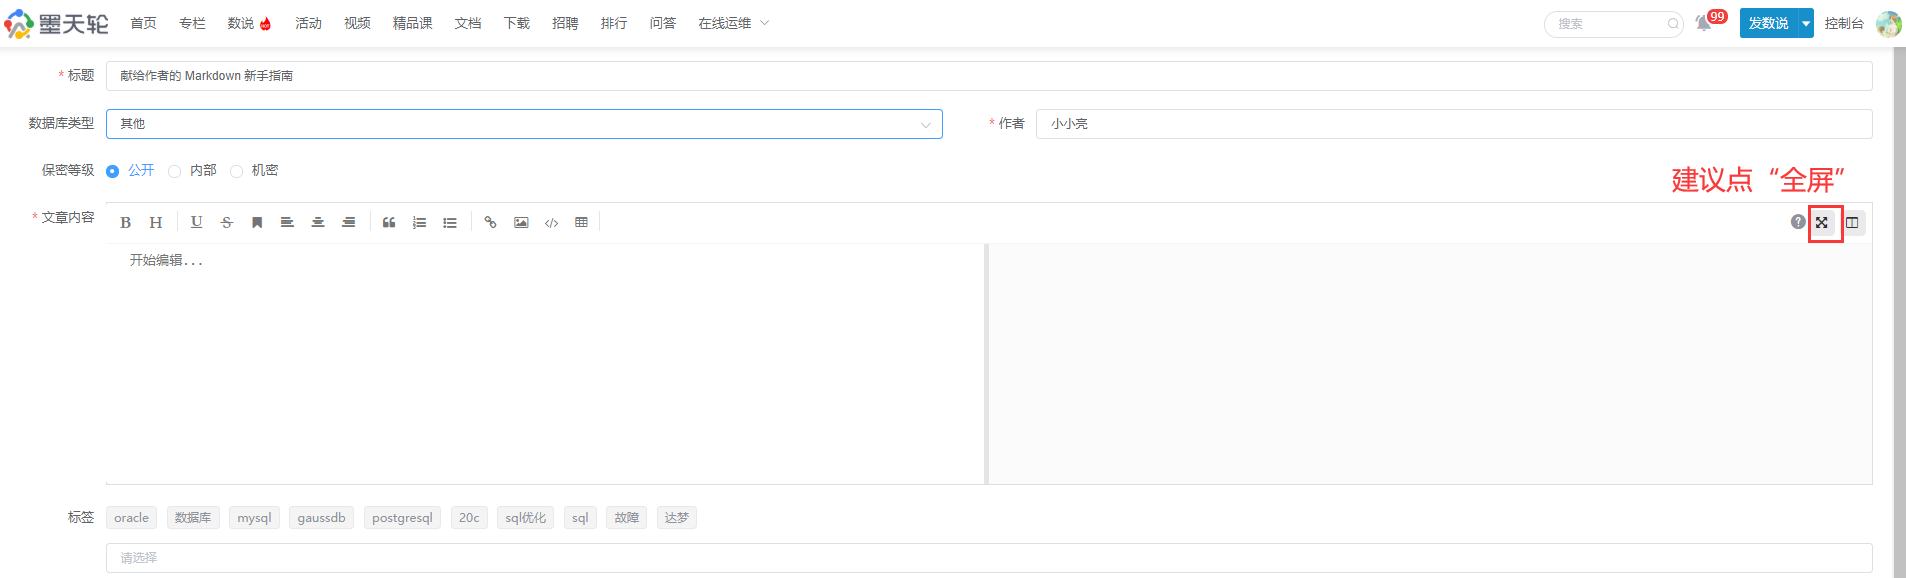The image size is (1906, 578).
Task: Add the 20c tag
Action: (x=469, y=518)
